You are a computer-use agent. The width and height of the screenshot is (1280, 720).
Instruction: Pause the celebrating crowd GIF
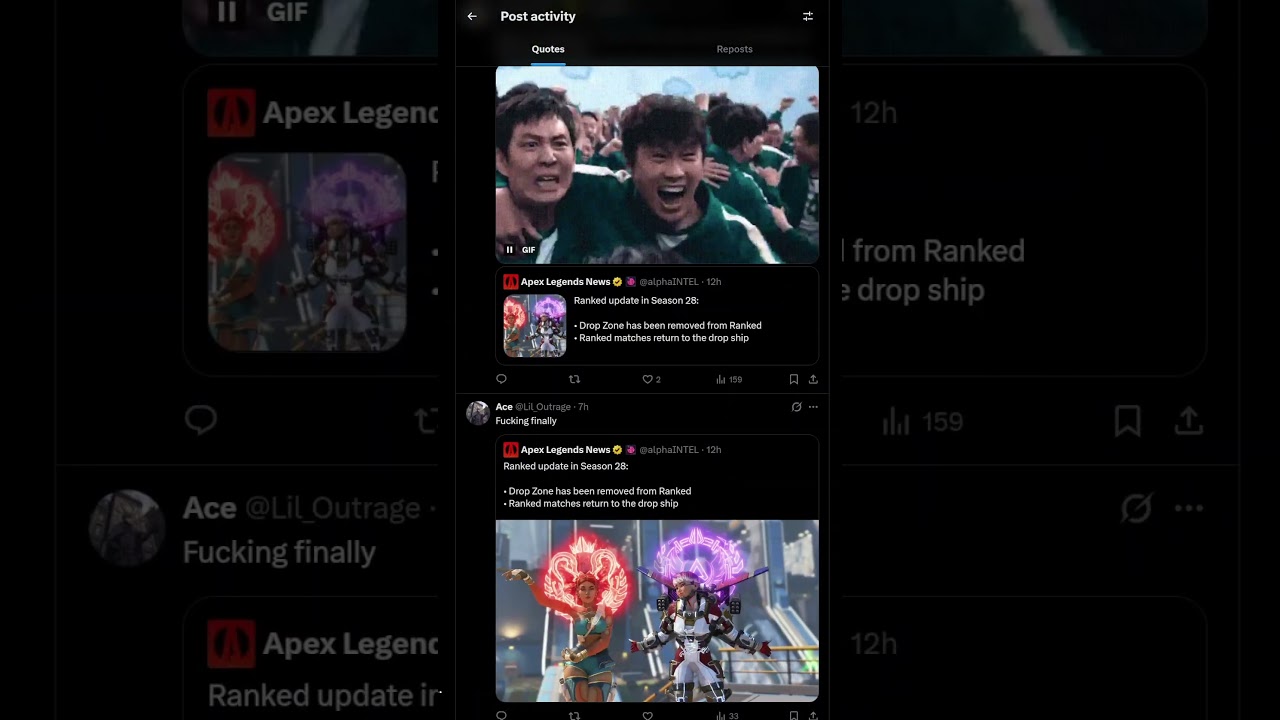coord(509,250)
